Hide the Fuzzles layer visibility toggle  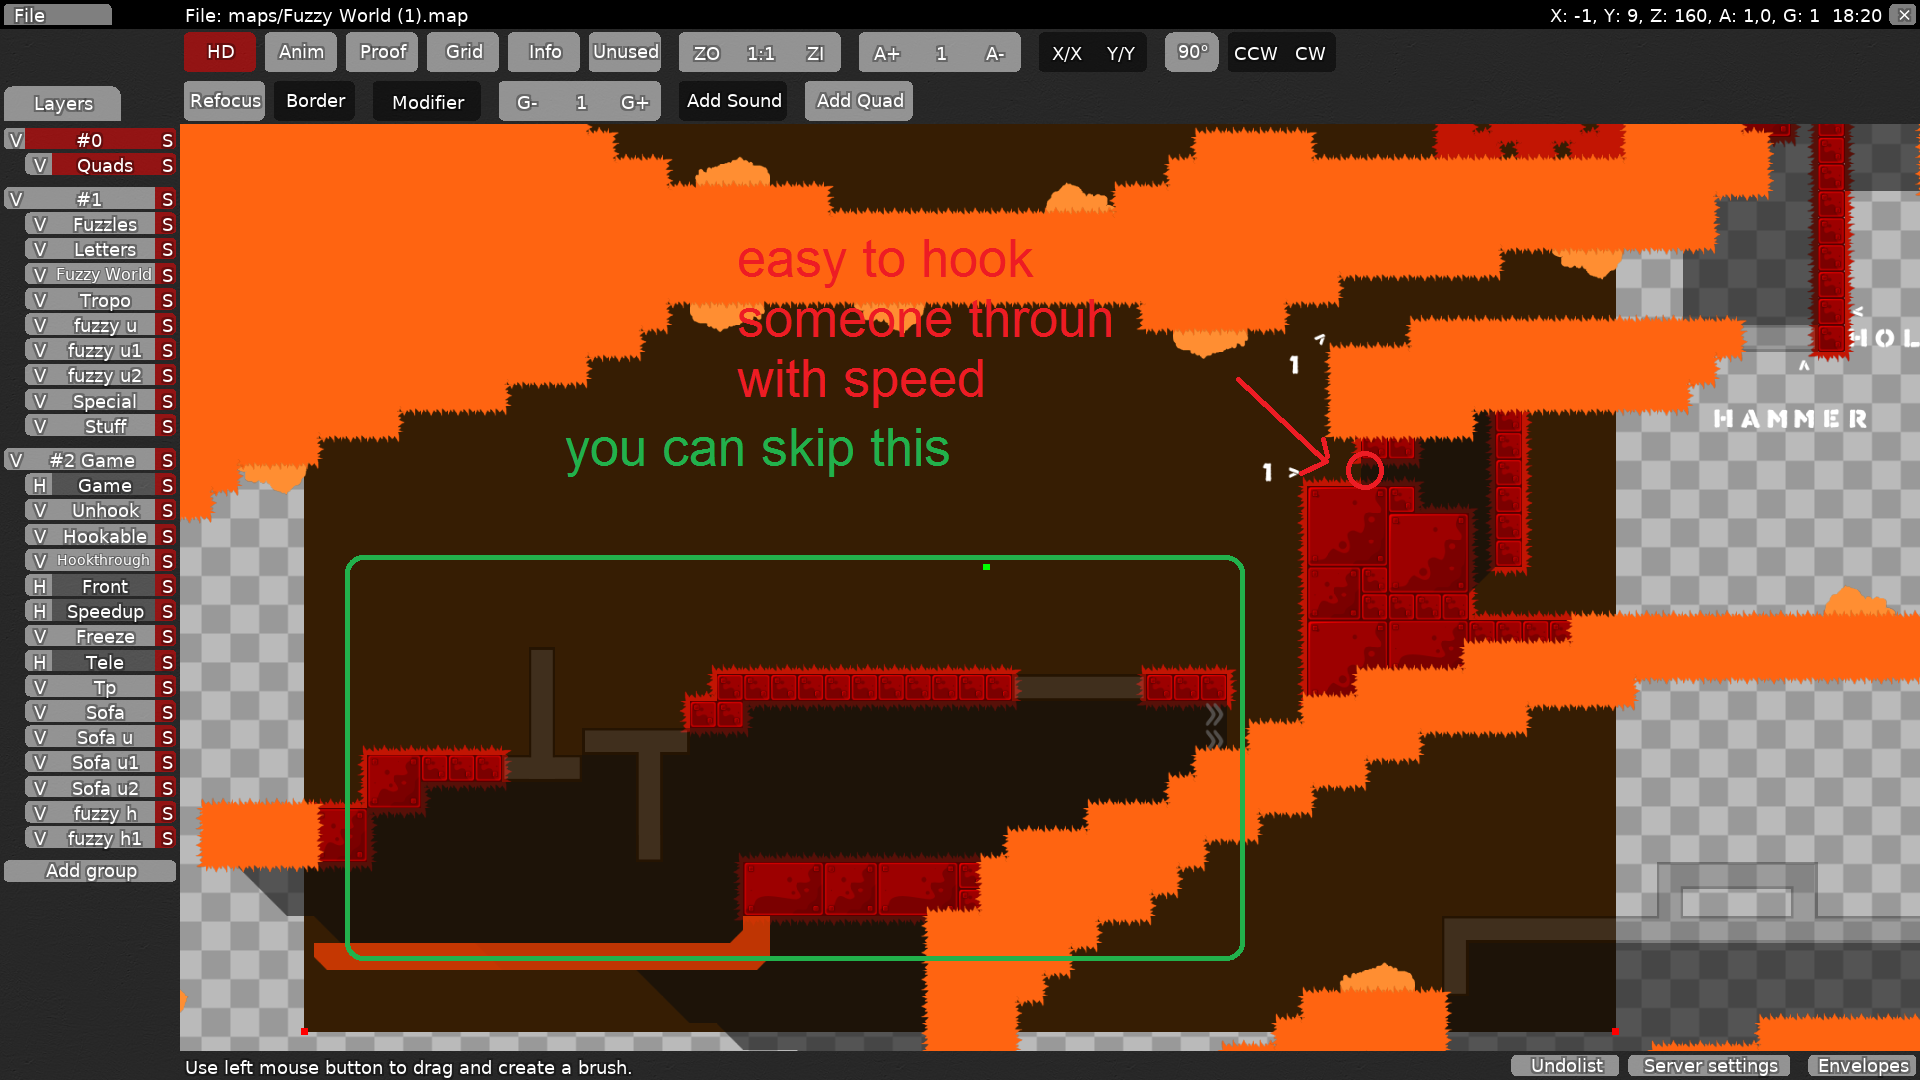pos(39,224)
